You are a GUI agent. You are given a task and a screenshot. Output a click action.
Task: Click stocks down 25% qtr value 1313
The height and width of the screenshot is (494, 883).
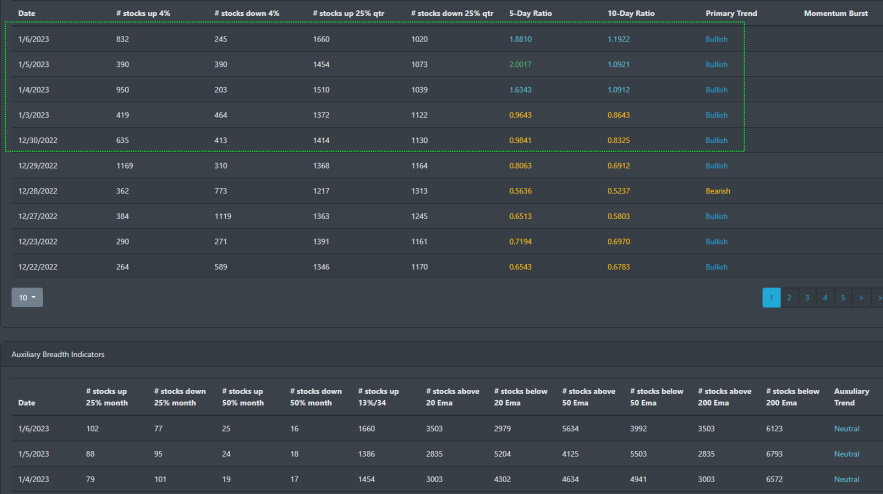point(420,191)
